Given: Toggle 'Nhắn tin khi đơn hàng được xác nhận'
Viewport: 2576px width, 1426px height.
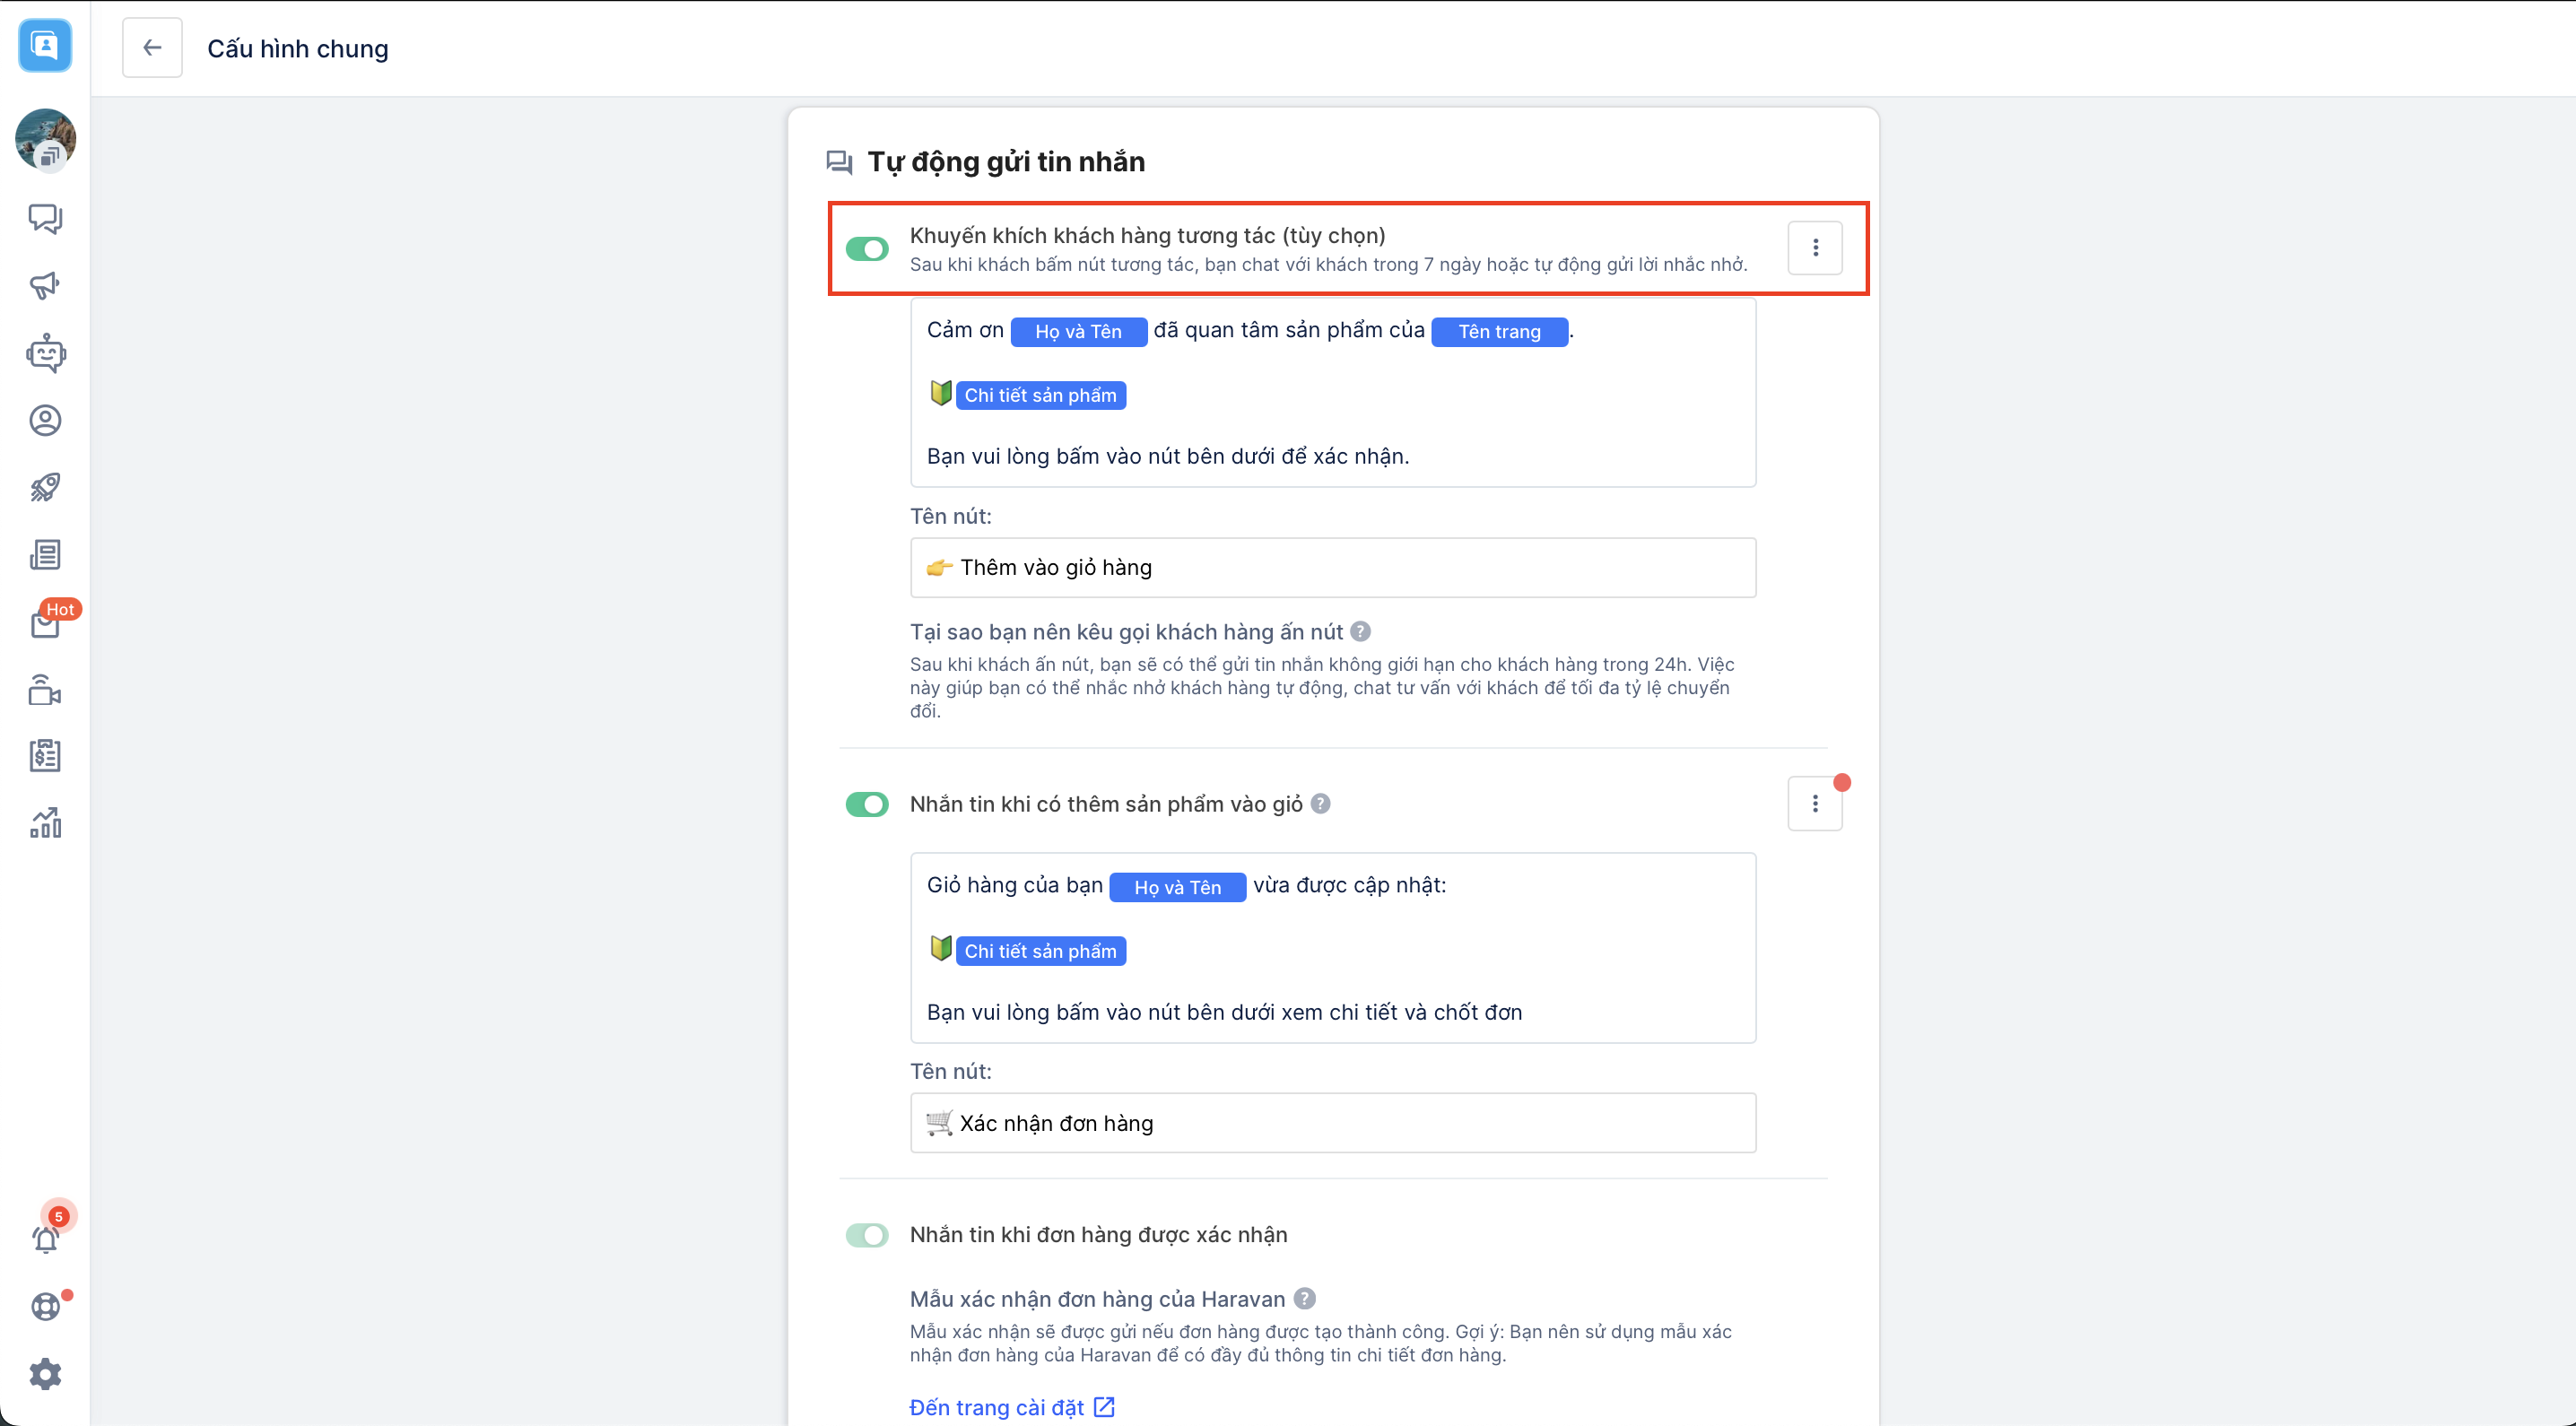Looking at the screenshot, I should click(866, 1235).
